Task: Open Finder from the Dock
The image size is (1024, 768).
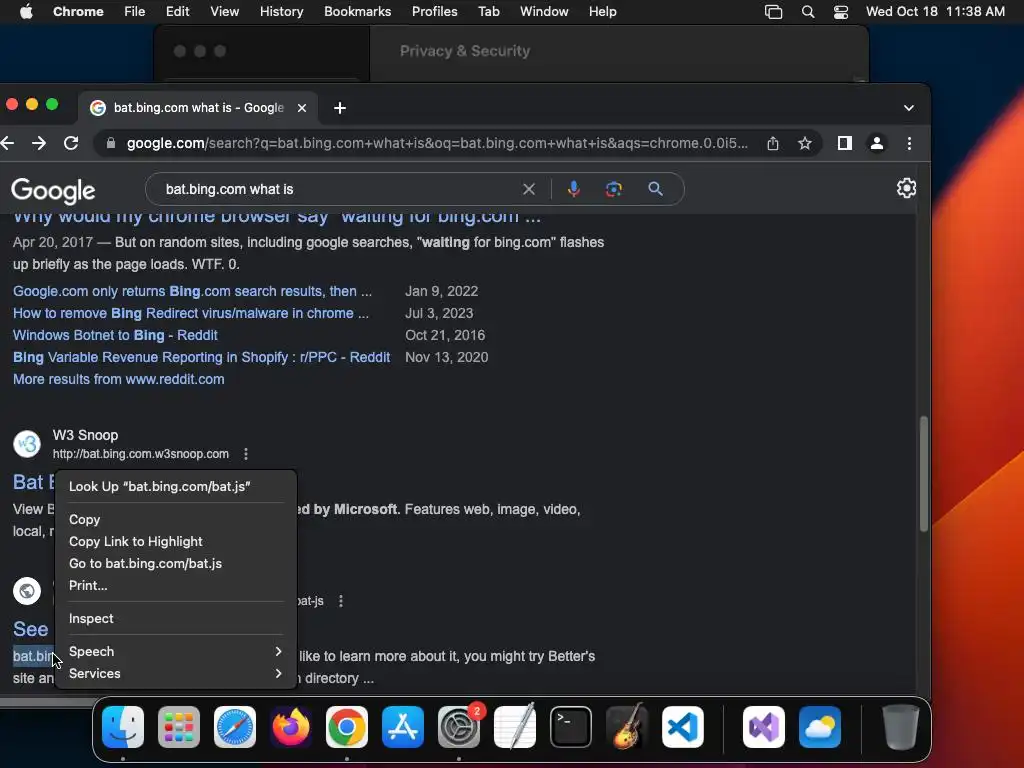Action: [x=123, y=727]
